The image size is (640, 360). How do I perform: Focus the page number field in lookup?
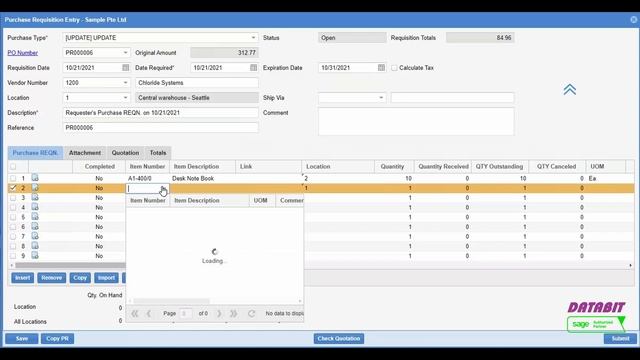(186, 313)
